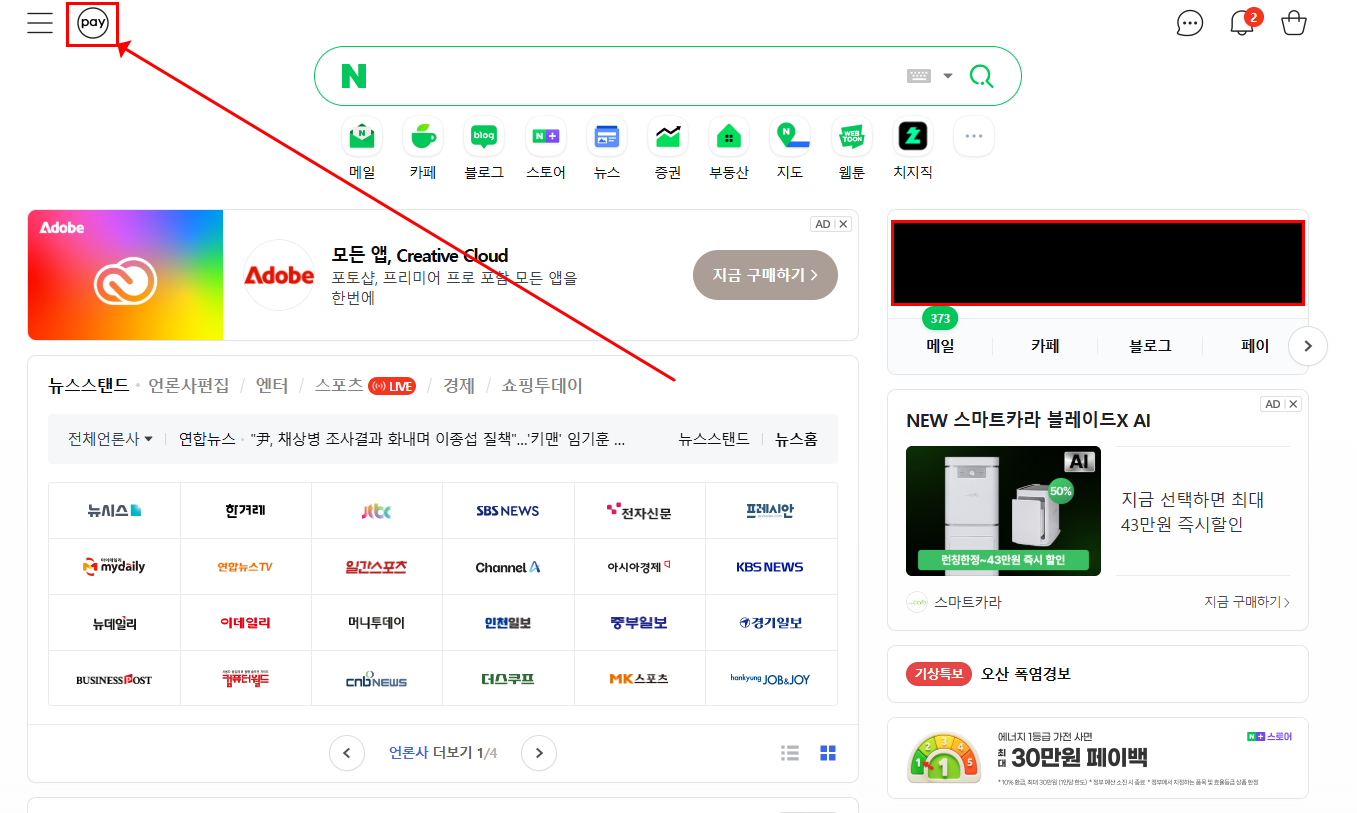
Task: Click 지금 구매하기 in 스마트카라 ad
Action: click(1247, 602)
